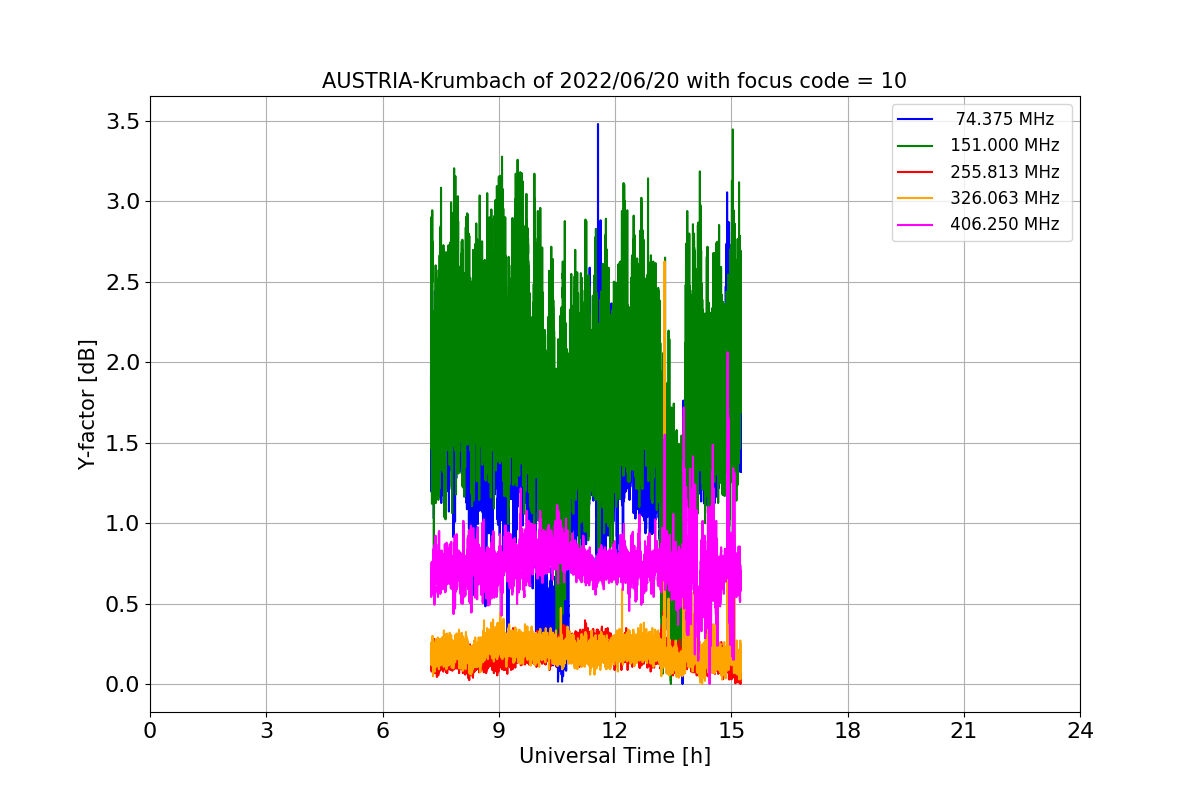Image resolution: width=1200 pixels, height=800 pixels.
Task: Click the plot title mentioning AUSTRIA-Krumbach
Action: click(614, 81)
